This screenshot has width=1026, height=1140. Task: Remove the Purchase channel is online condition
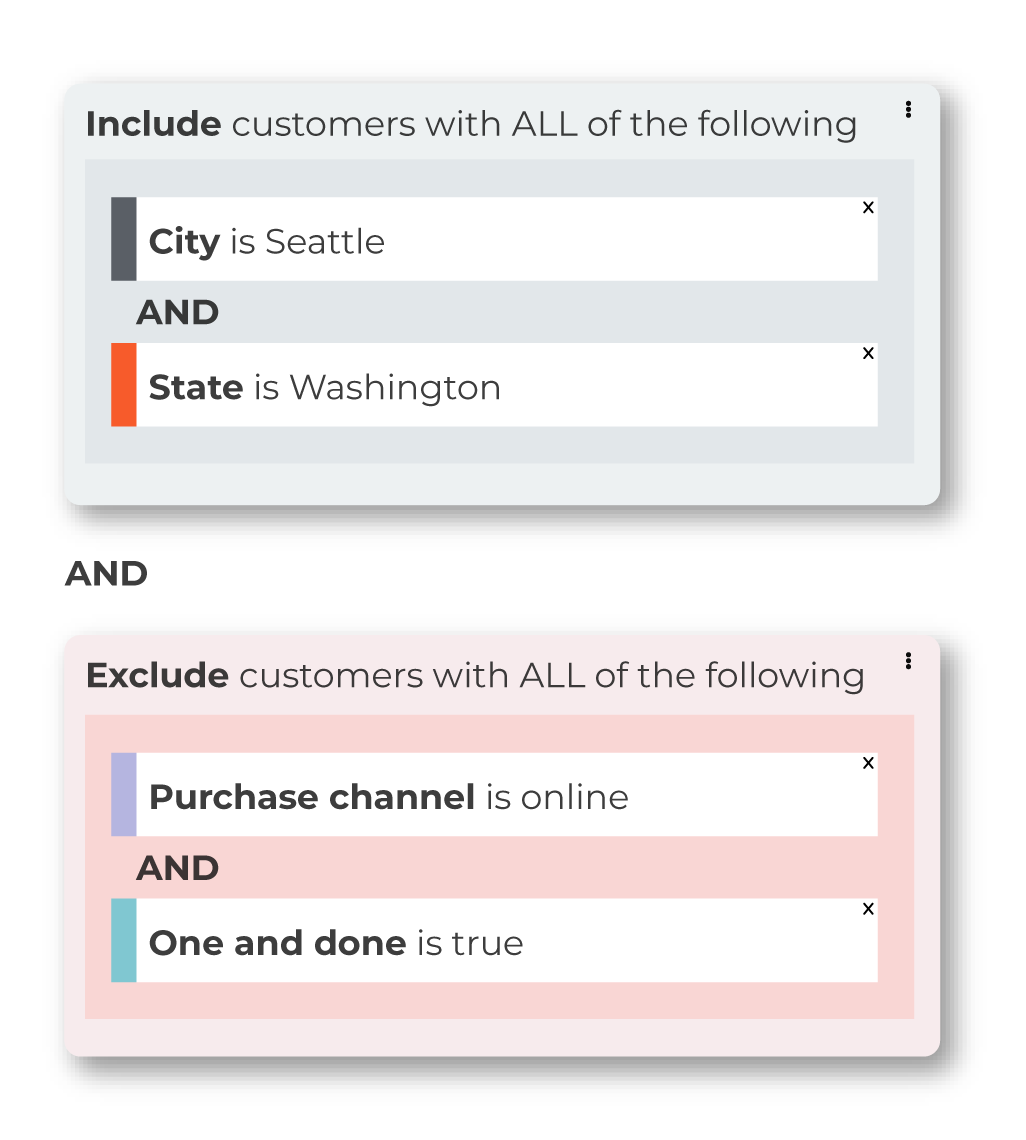tap(868, 763)
